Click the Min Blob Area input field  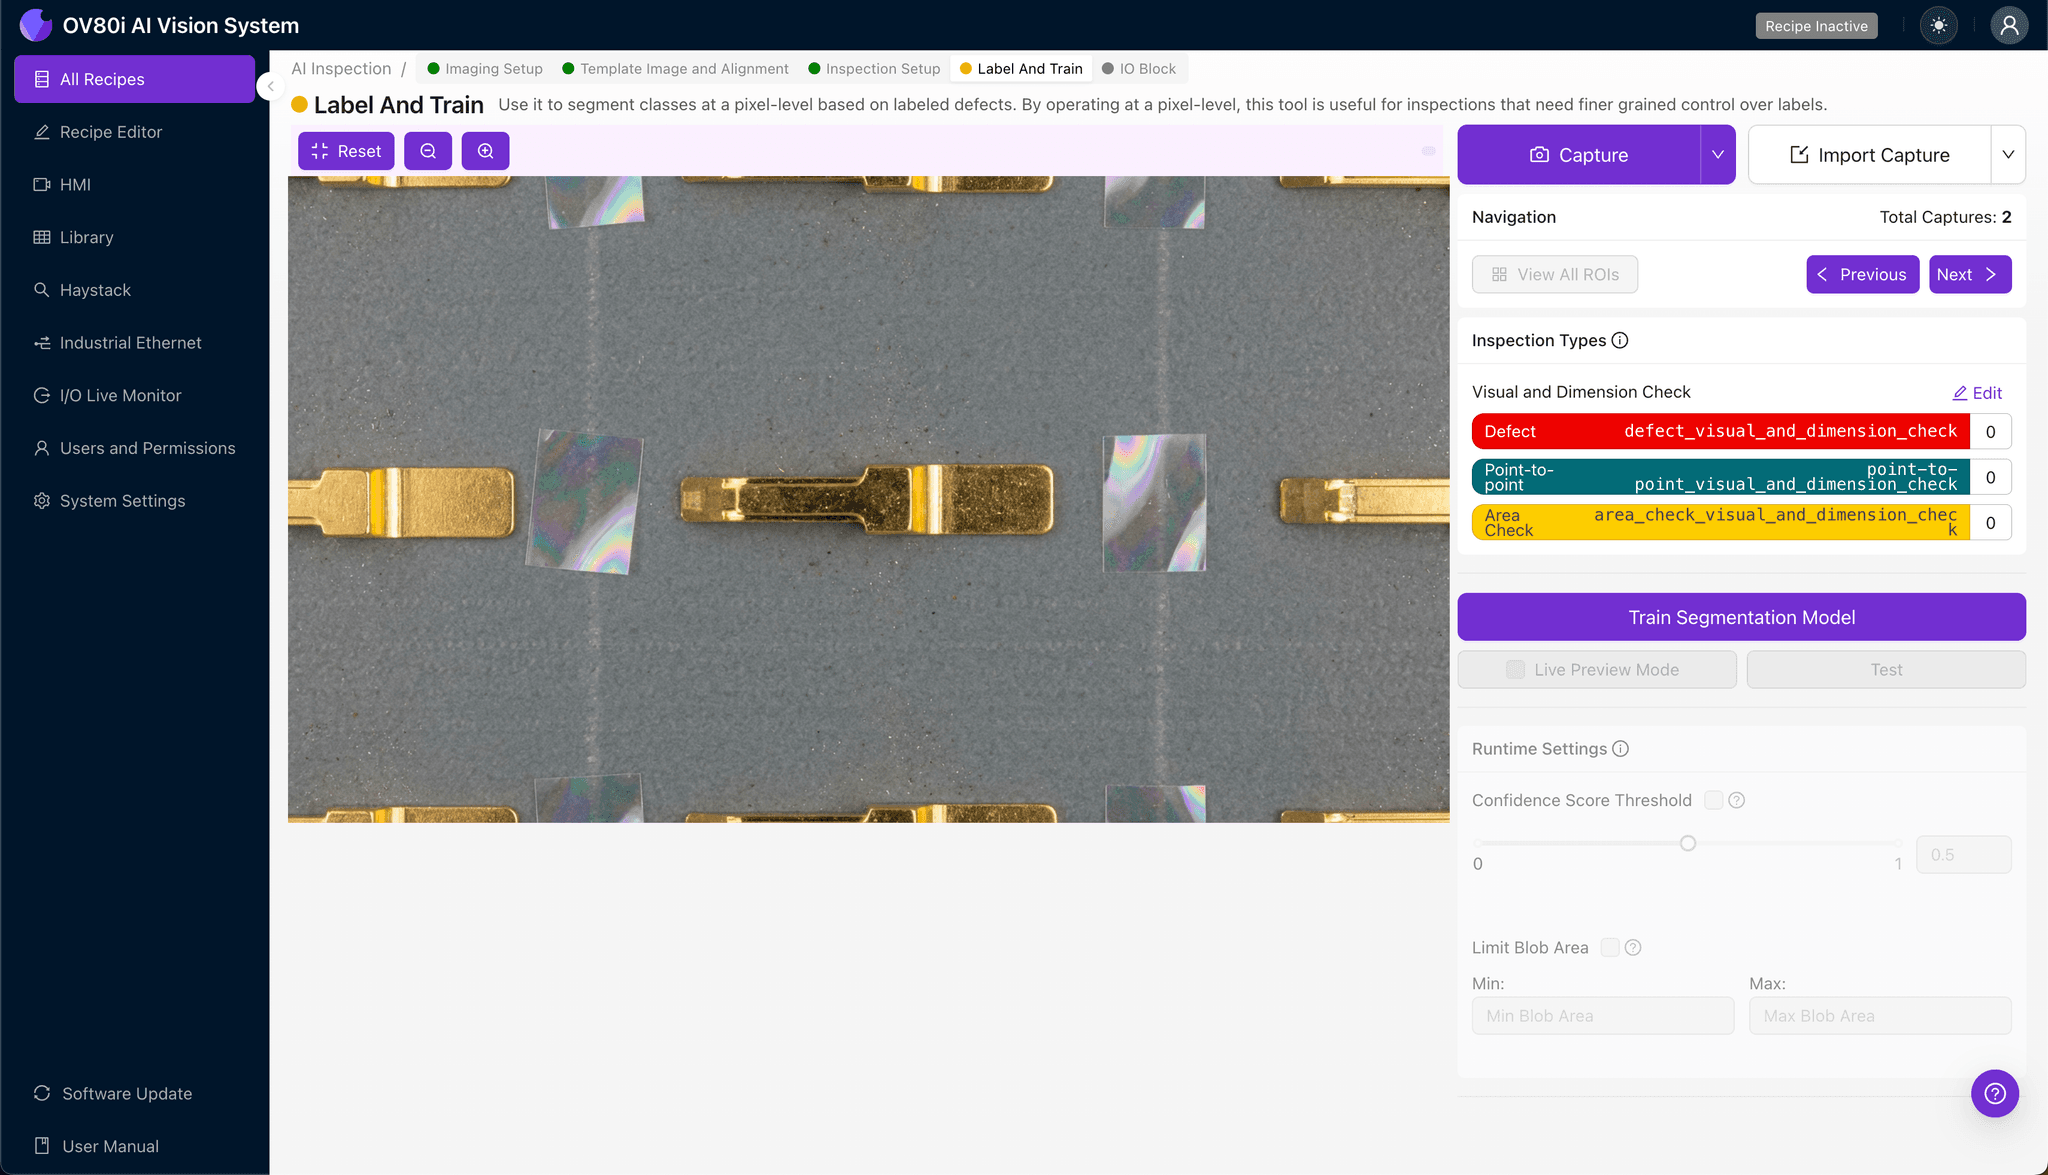[1602, 1016]
